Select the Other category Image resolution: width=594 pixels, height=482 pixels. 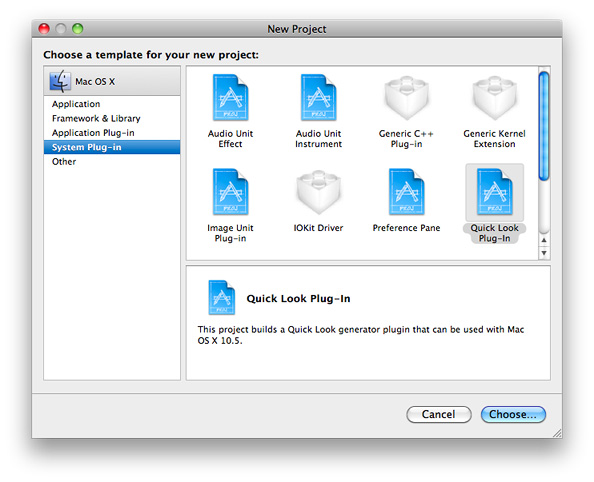pos(112,161)
